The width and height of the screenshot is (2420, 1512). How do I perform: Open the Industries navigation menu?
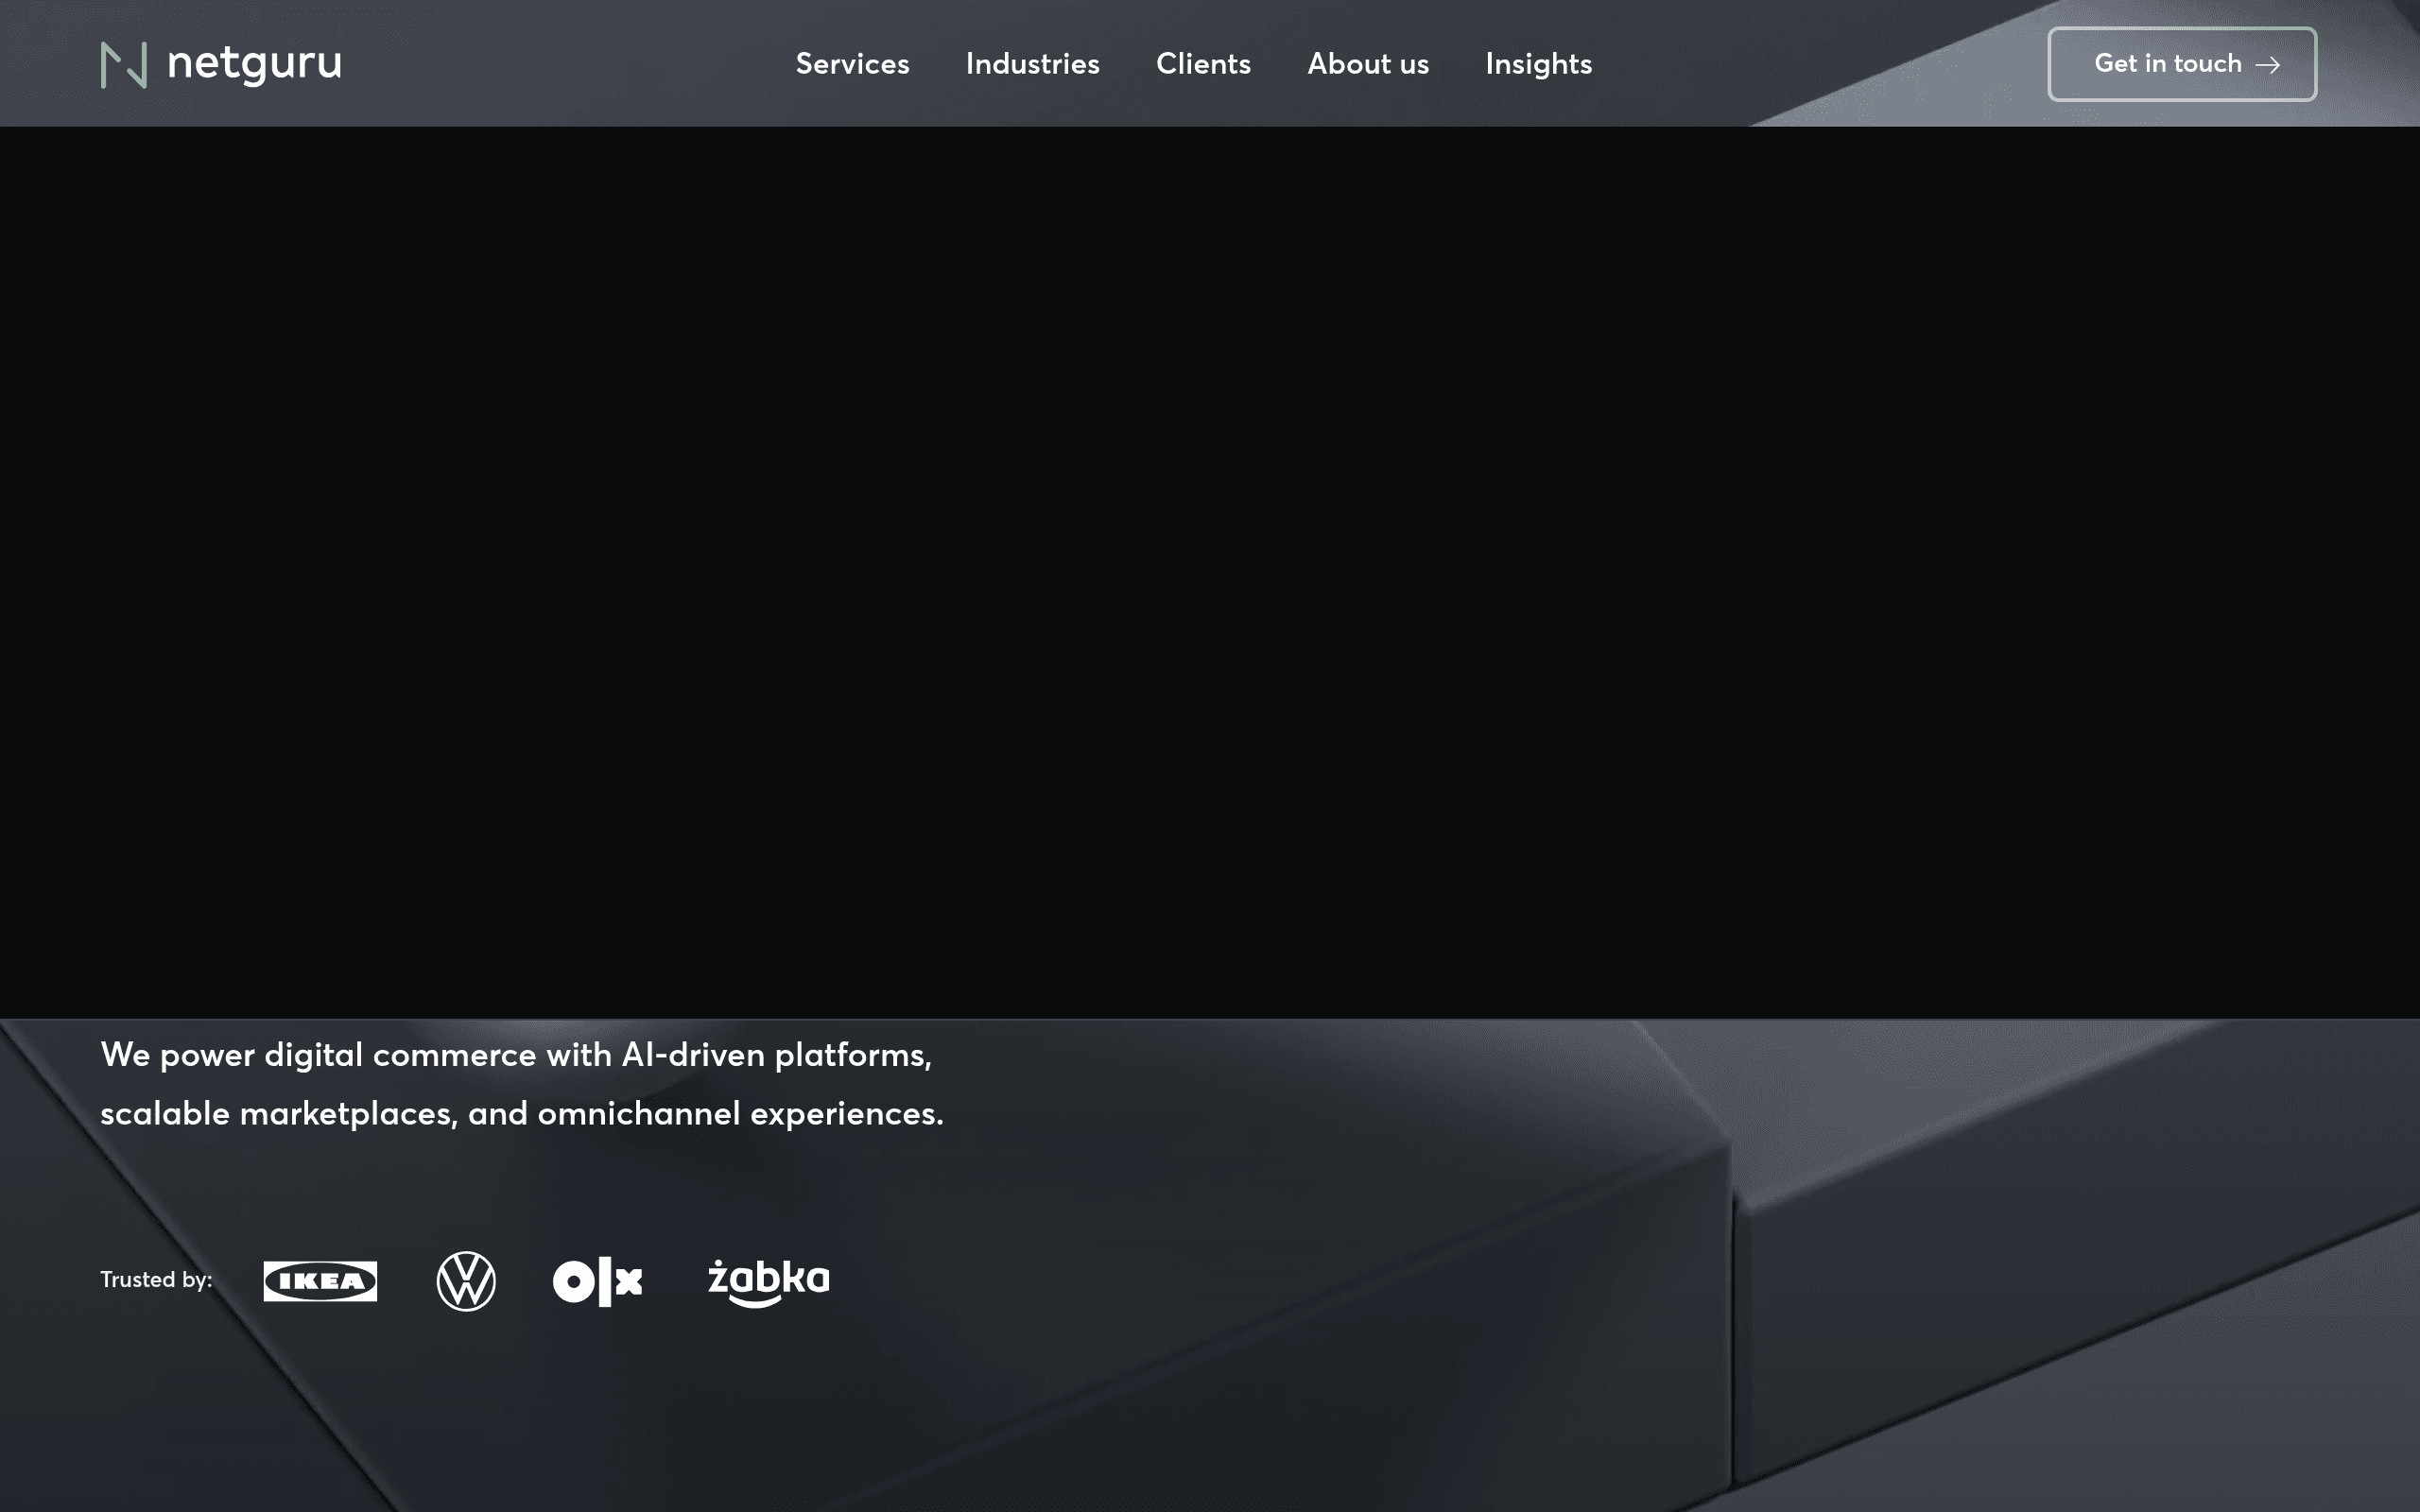[x=1032, y=64]
